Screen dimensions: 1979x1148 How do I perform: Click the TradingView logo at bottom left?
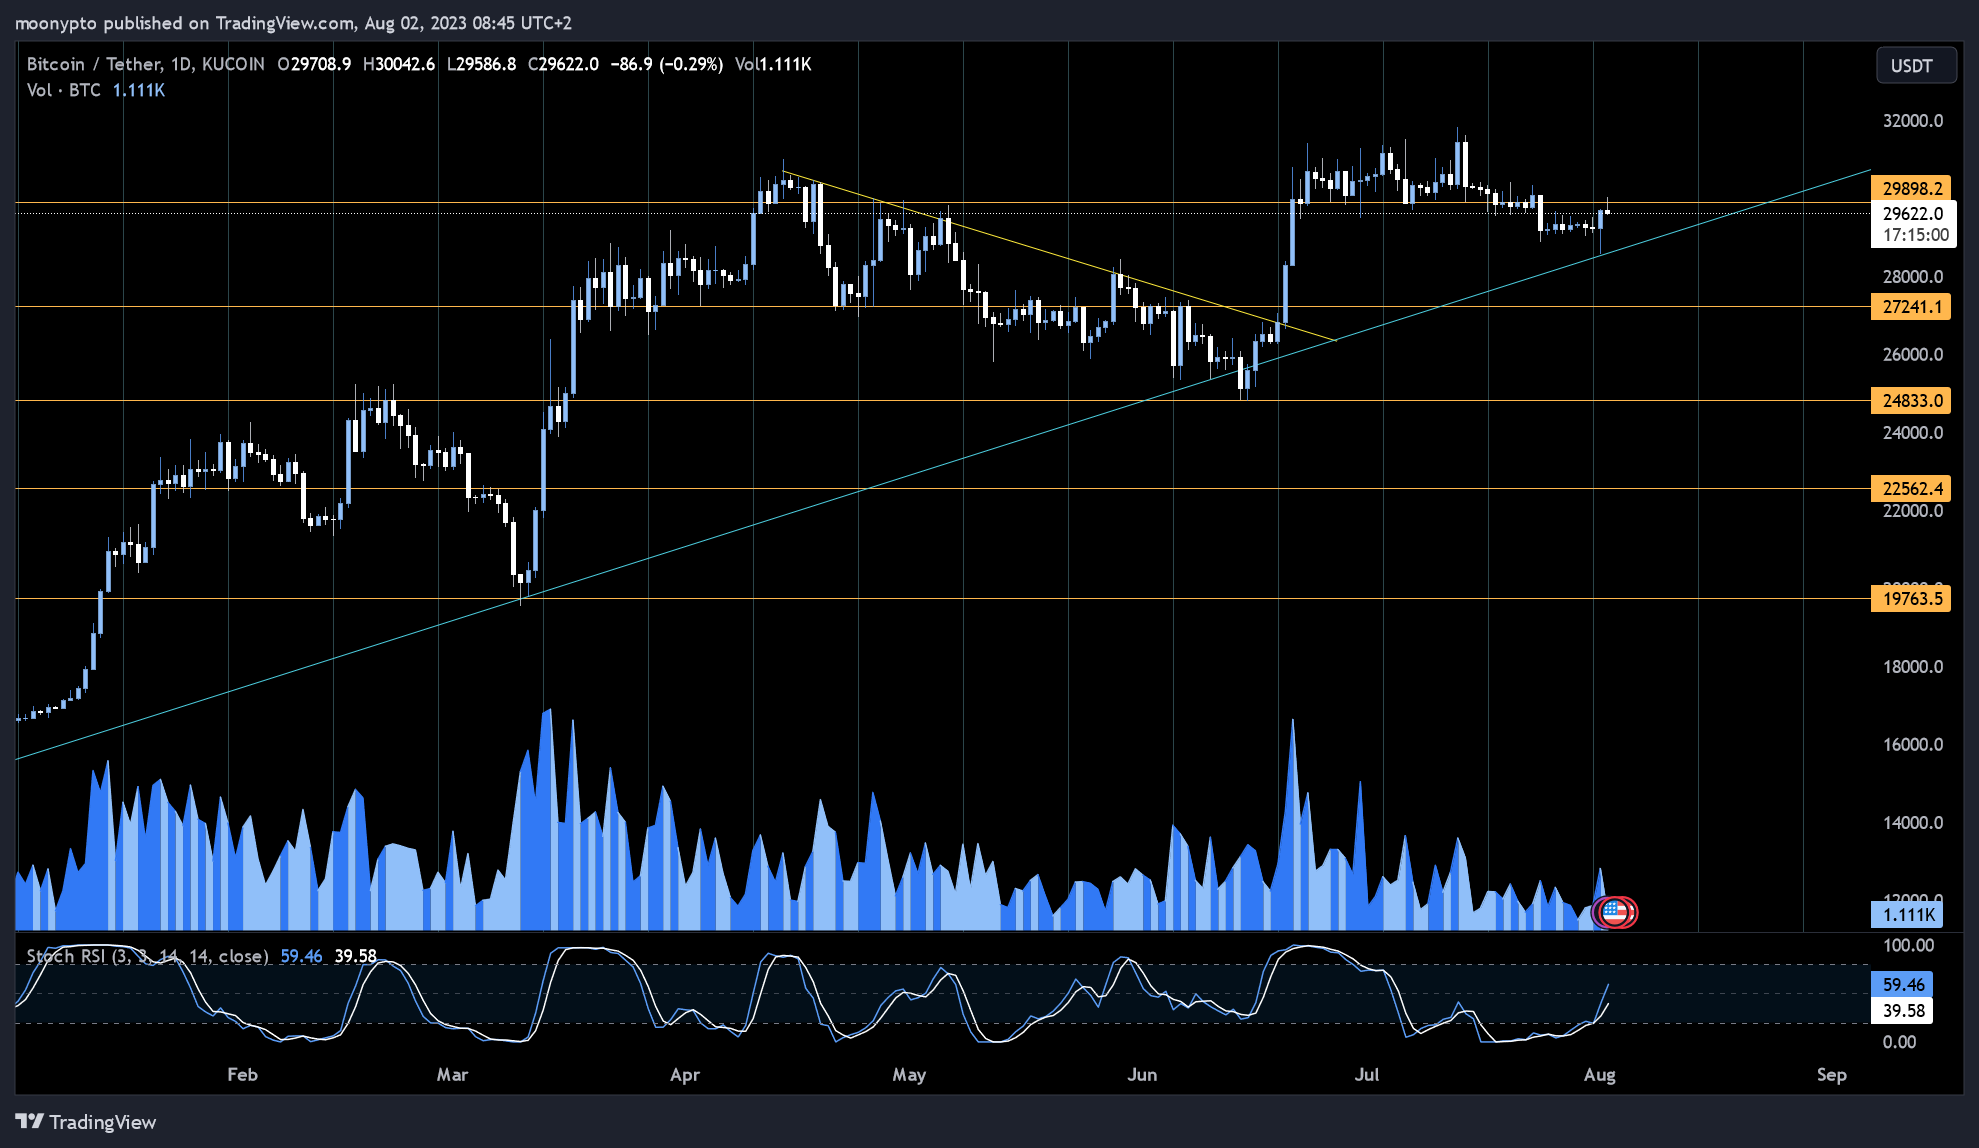[x=86, y=1122]
